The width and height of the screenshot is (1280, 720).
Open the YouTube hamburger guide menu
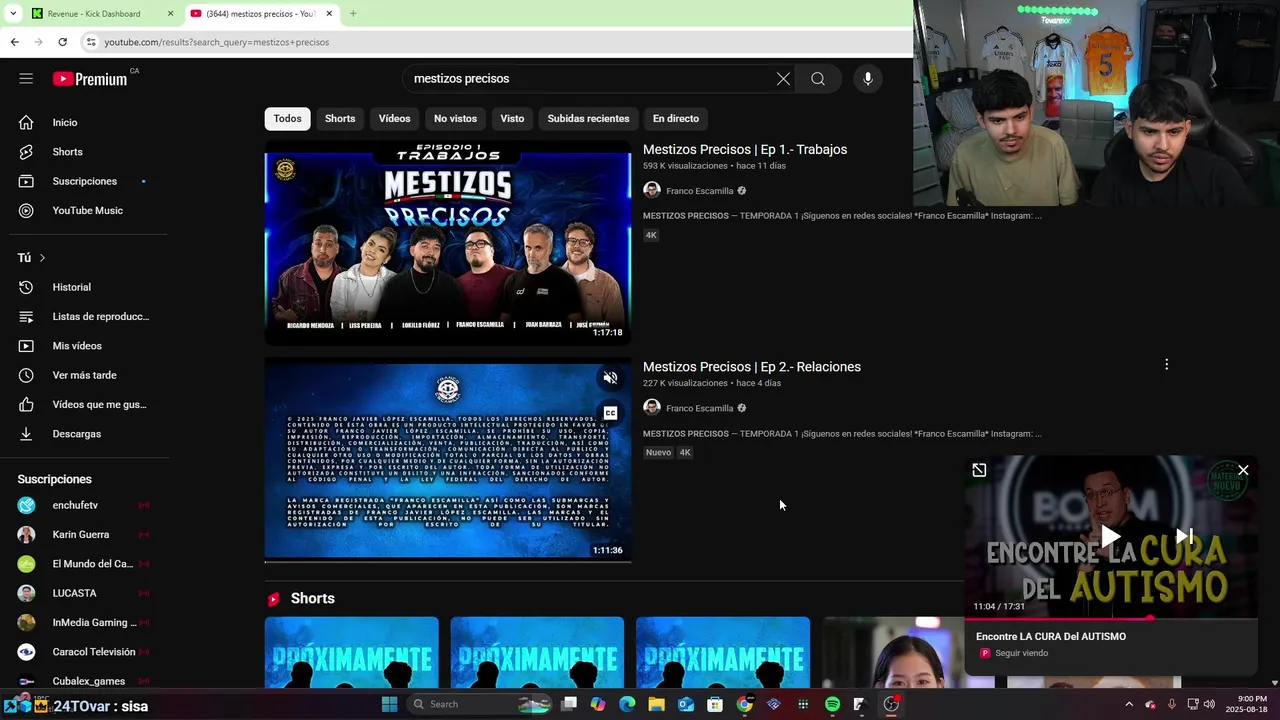pos(26,78)
